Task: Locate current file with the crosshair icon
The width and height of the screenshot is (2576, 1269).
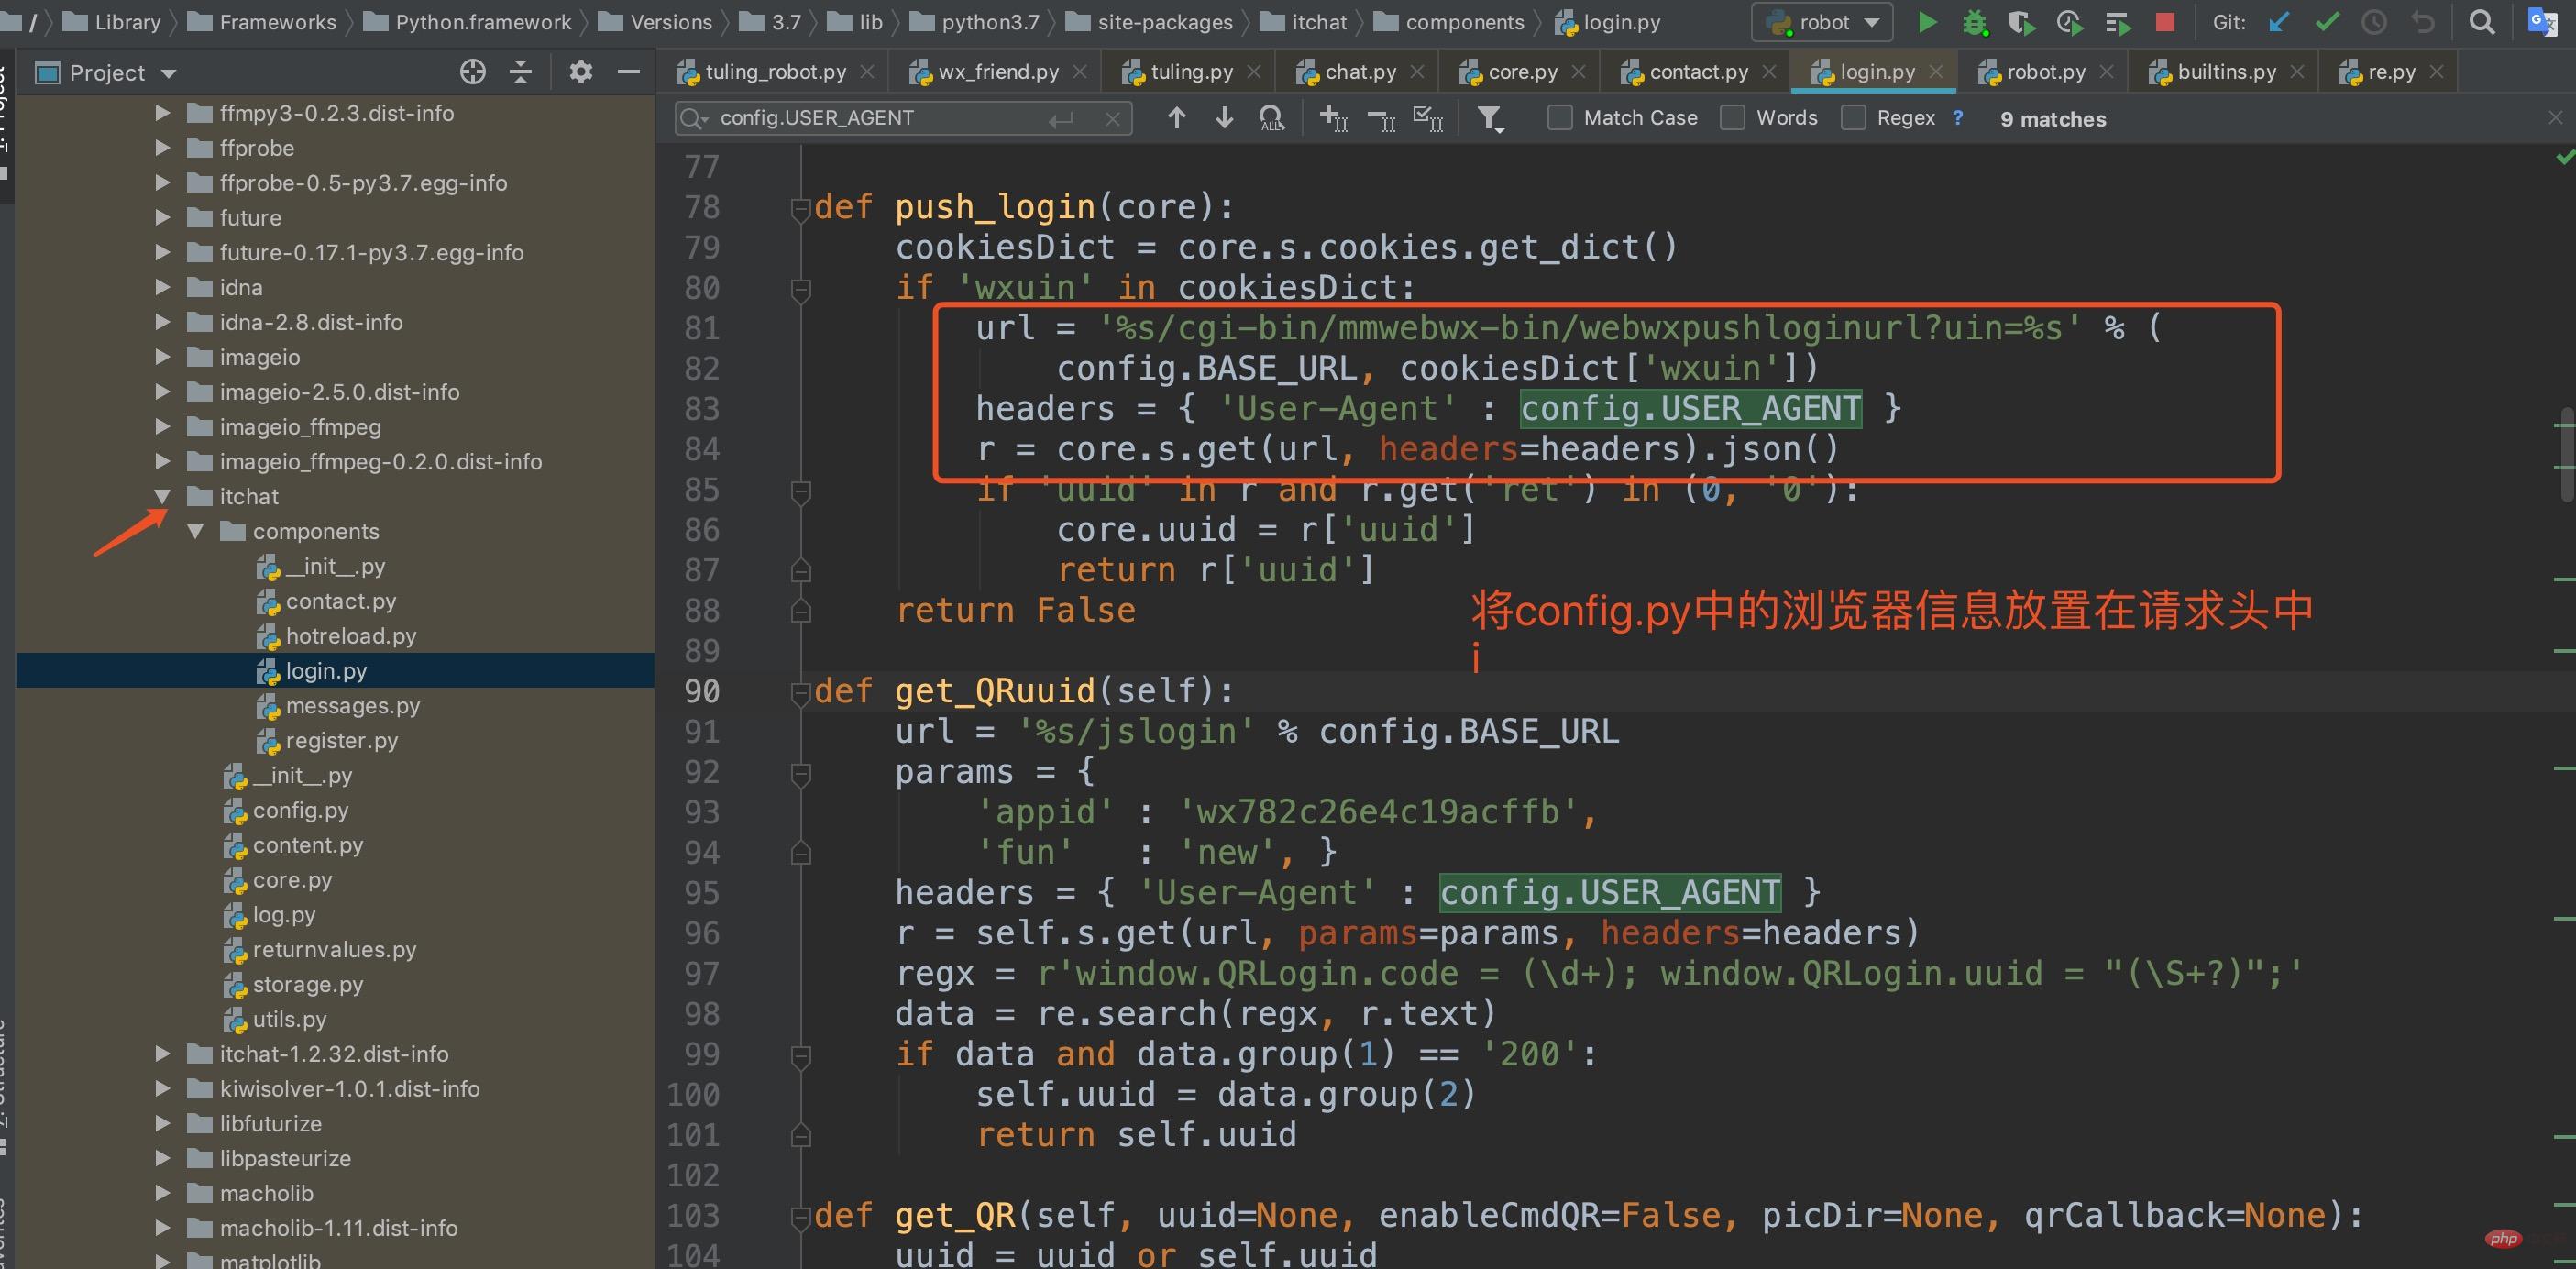Action: pos(473,72)
